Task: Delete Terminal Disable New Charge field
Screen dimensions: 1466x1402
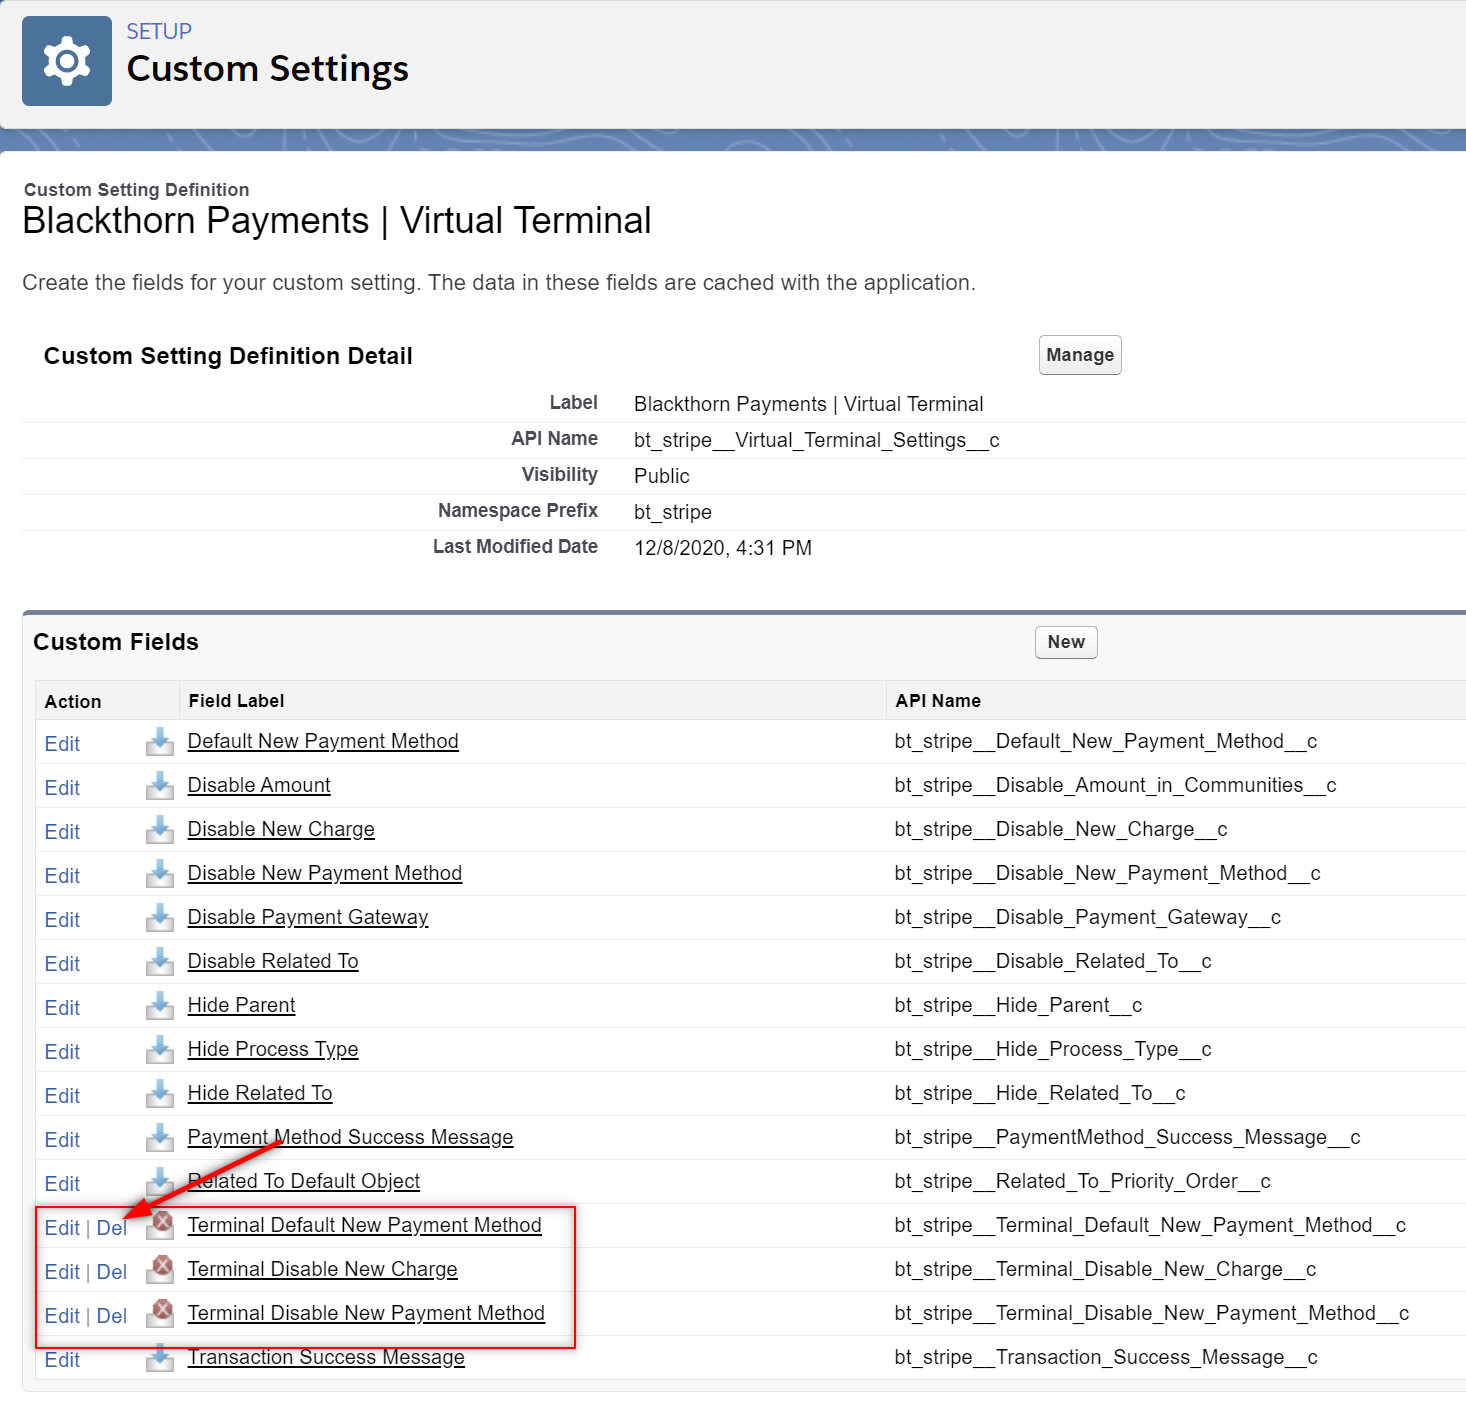Action: (112, 1272)
